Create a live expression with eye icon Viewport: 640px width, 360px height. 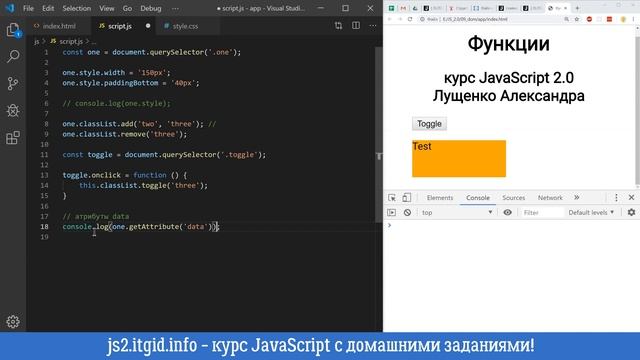[507, 212]
